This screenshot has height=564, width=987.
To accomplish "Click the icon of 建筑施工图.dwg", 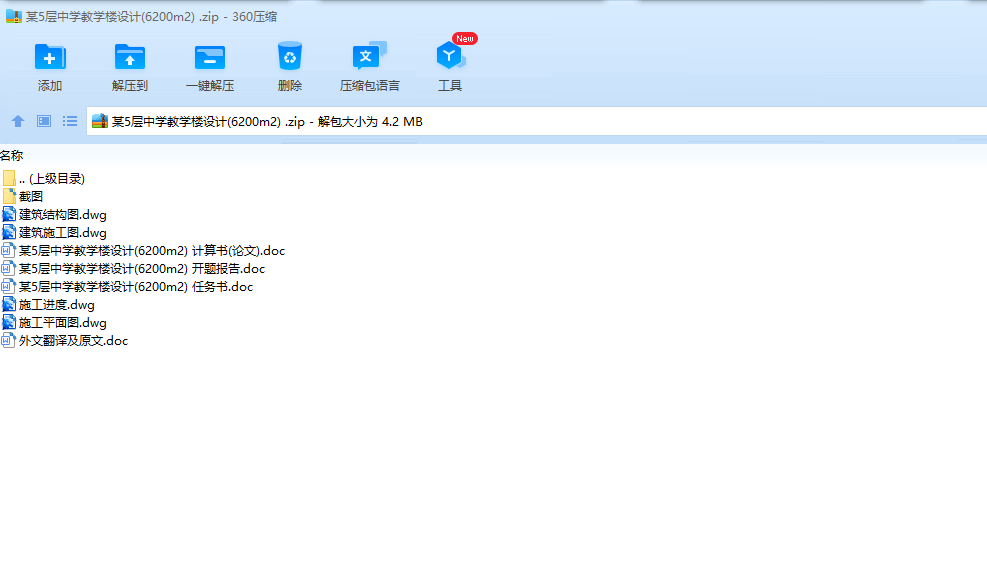I will (9, 232).
